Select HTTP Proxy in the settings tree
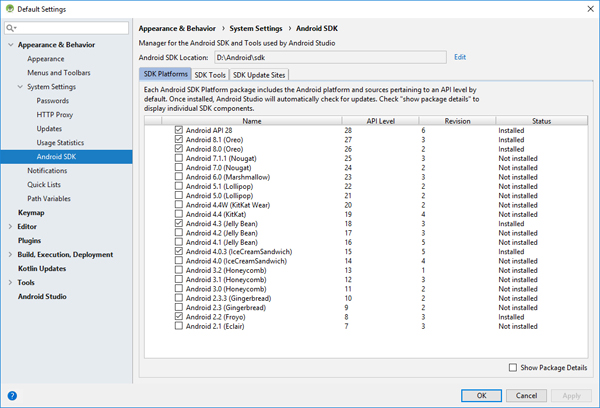Image resolution: width=600 pixels, height=408 pixels. click(56, 115)
